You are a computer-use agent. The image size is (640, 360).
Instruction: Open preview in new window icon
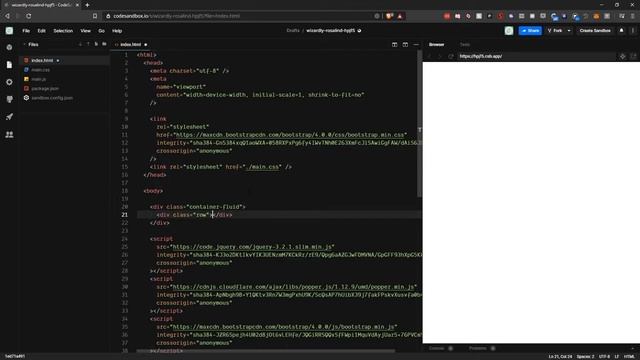[x=633, y=56]
